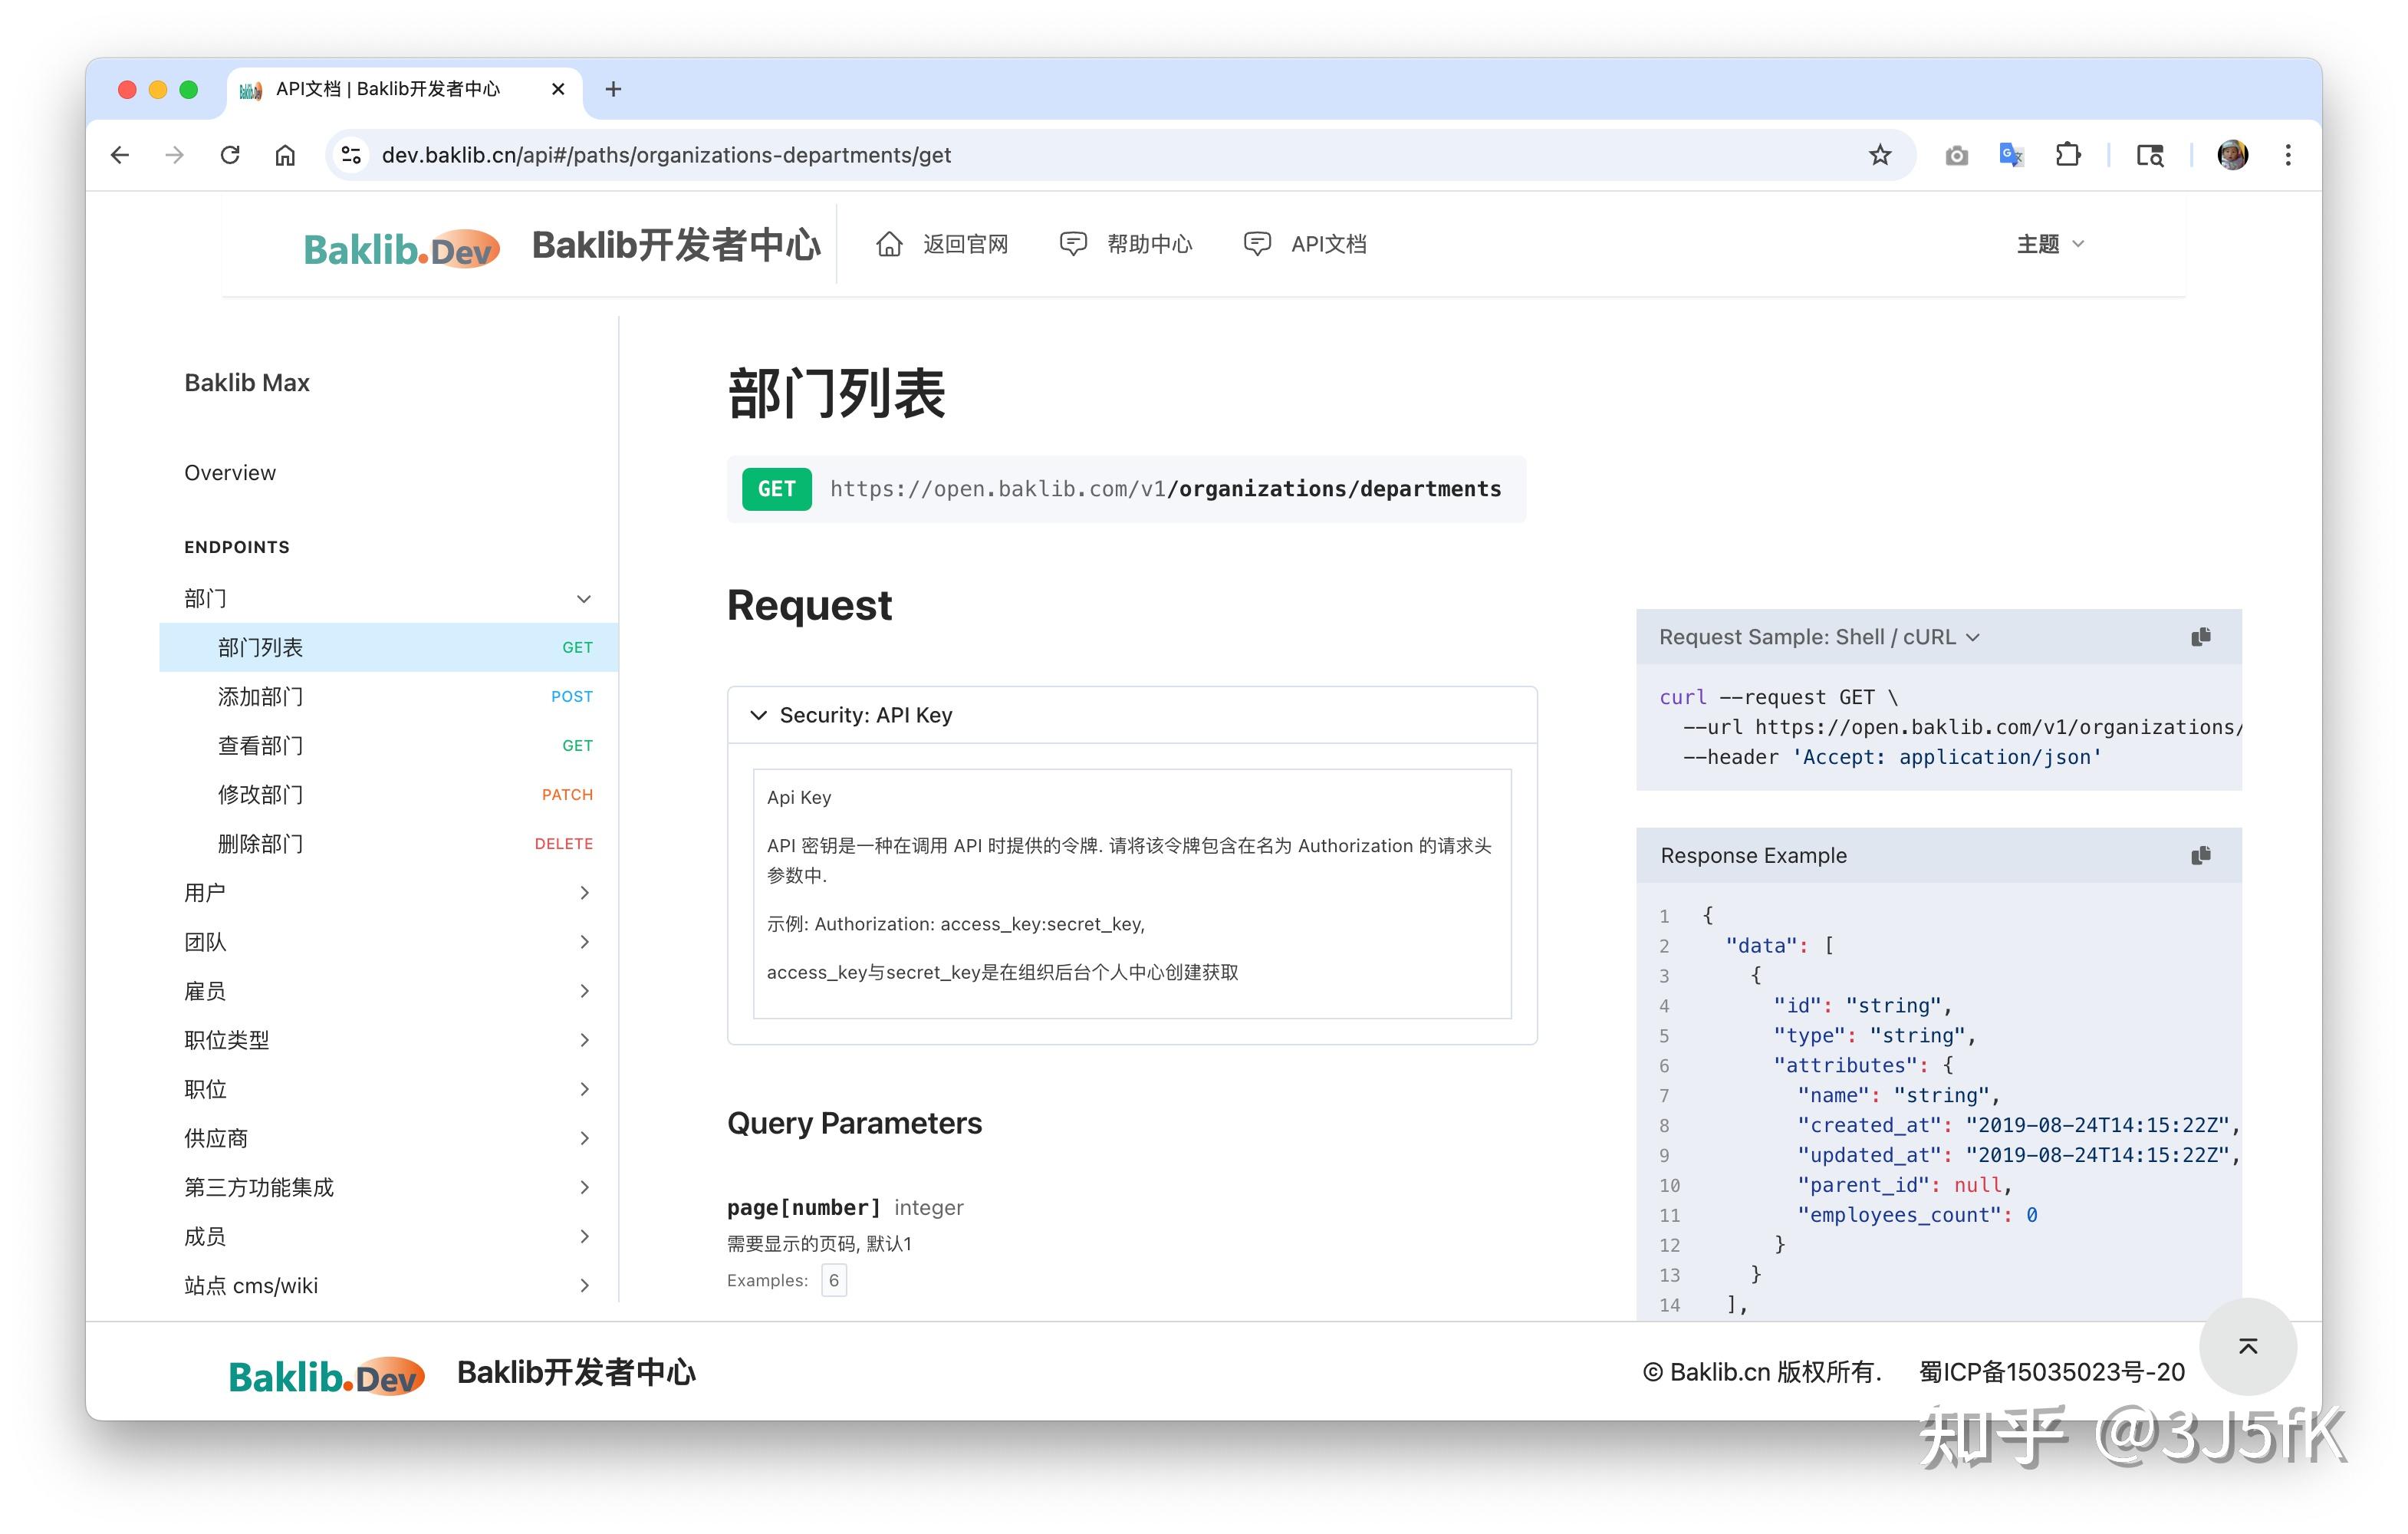
Task: Click the browser forward arrow
Action: coord(175,155)
